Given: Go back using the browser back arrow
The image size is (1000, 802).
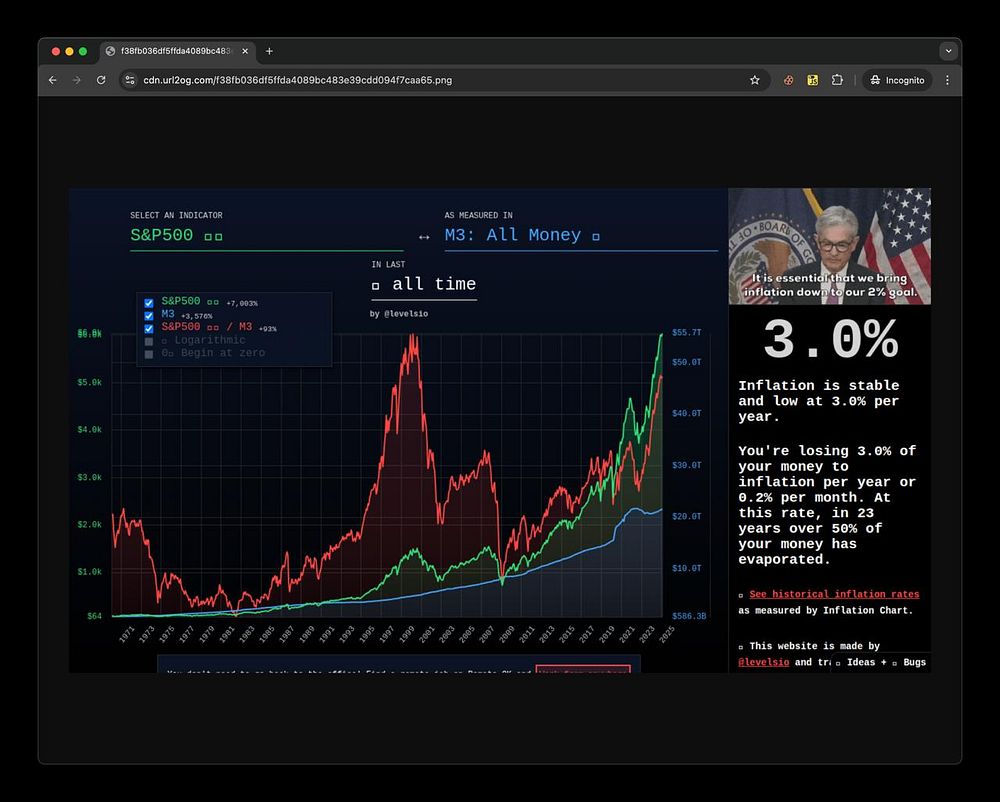Looking at the screenshot, I should [52, 80].
